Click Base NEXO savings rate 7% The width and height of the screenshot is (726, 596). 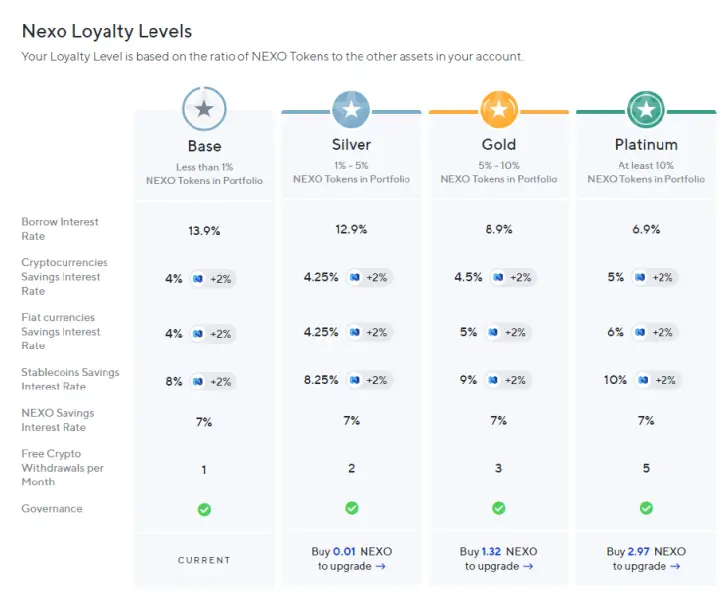[x=204, y=422]
